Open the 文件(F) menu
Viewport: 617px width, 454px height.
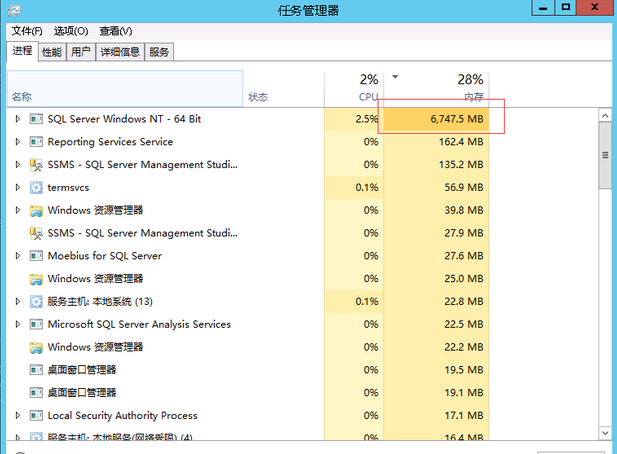[x=28, y=31]
